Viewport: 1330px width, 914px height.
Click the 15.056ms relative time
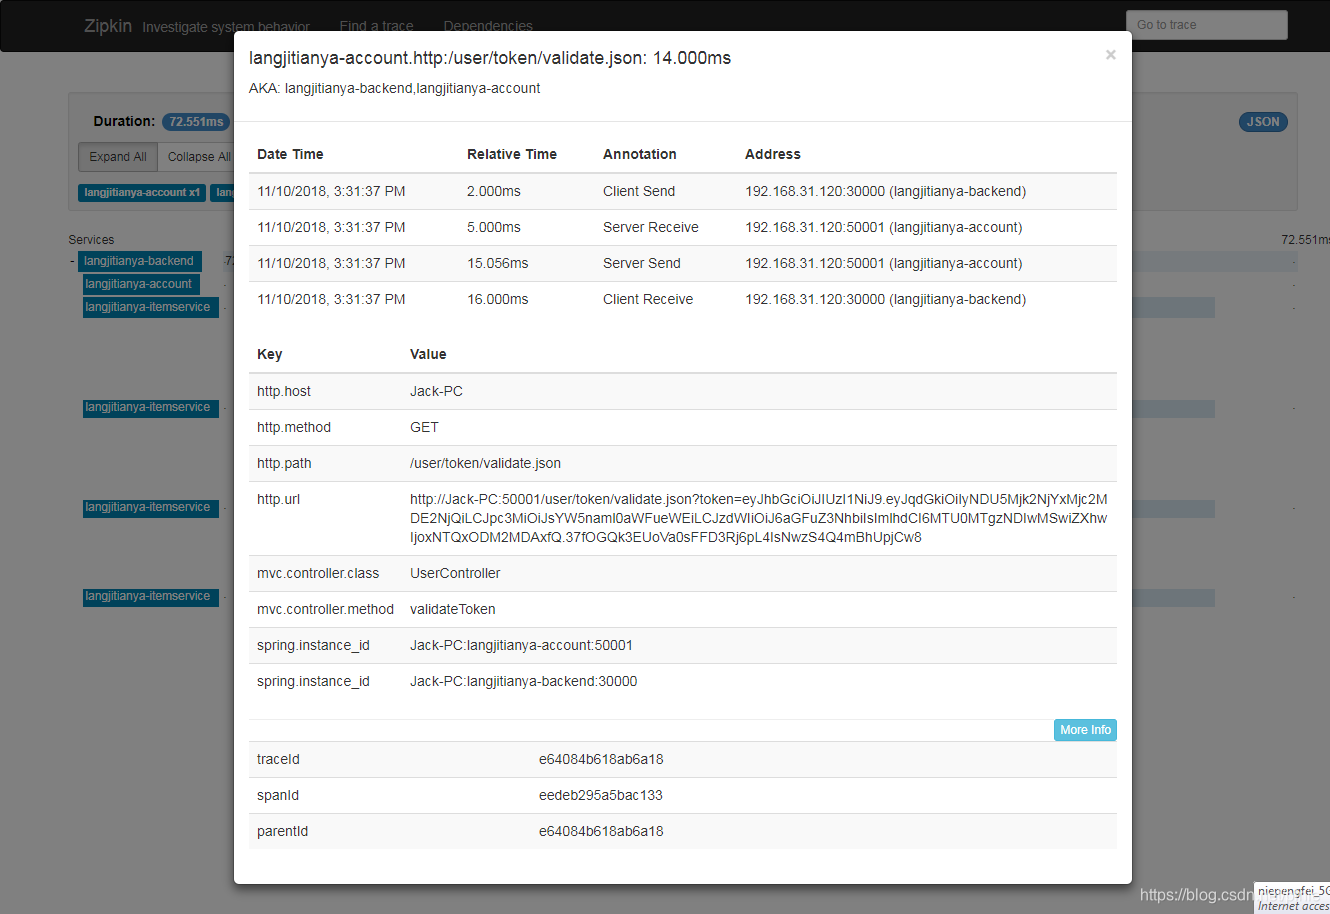(x=498, y=263)
